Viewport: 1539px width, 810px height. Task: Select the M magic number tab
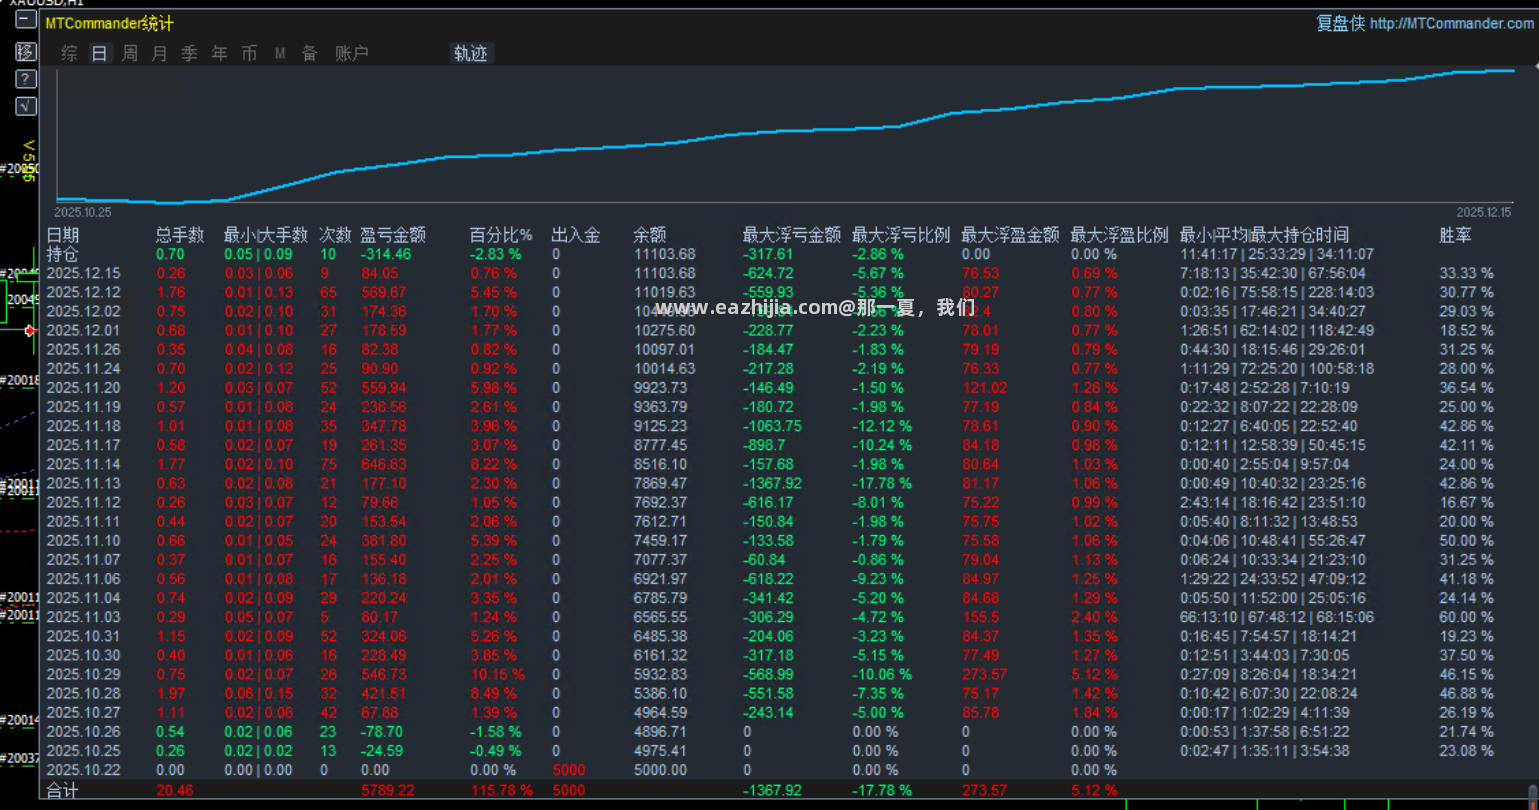pos(280,54)
